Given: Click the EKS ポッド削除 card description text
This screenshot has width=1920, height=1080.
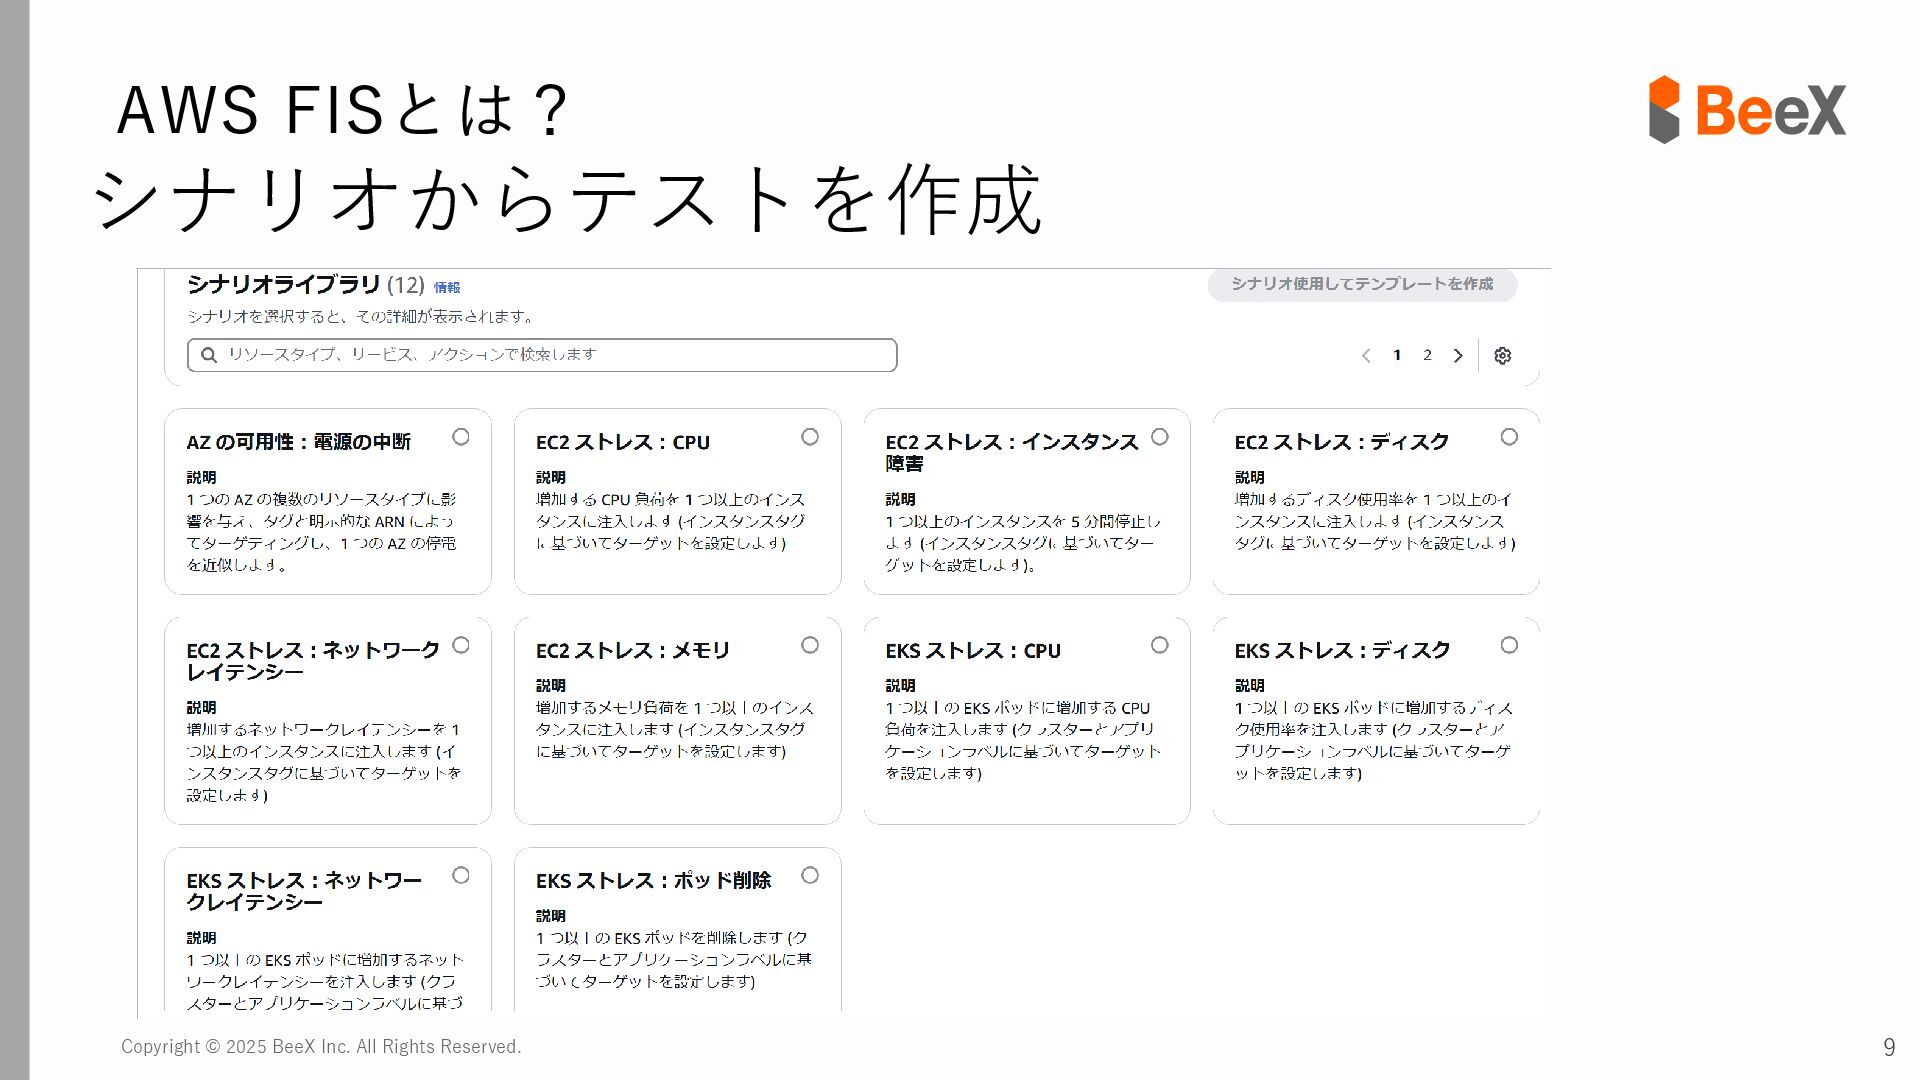Looking at the screenshot, I should click(x=673, y=959).
